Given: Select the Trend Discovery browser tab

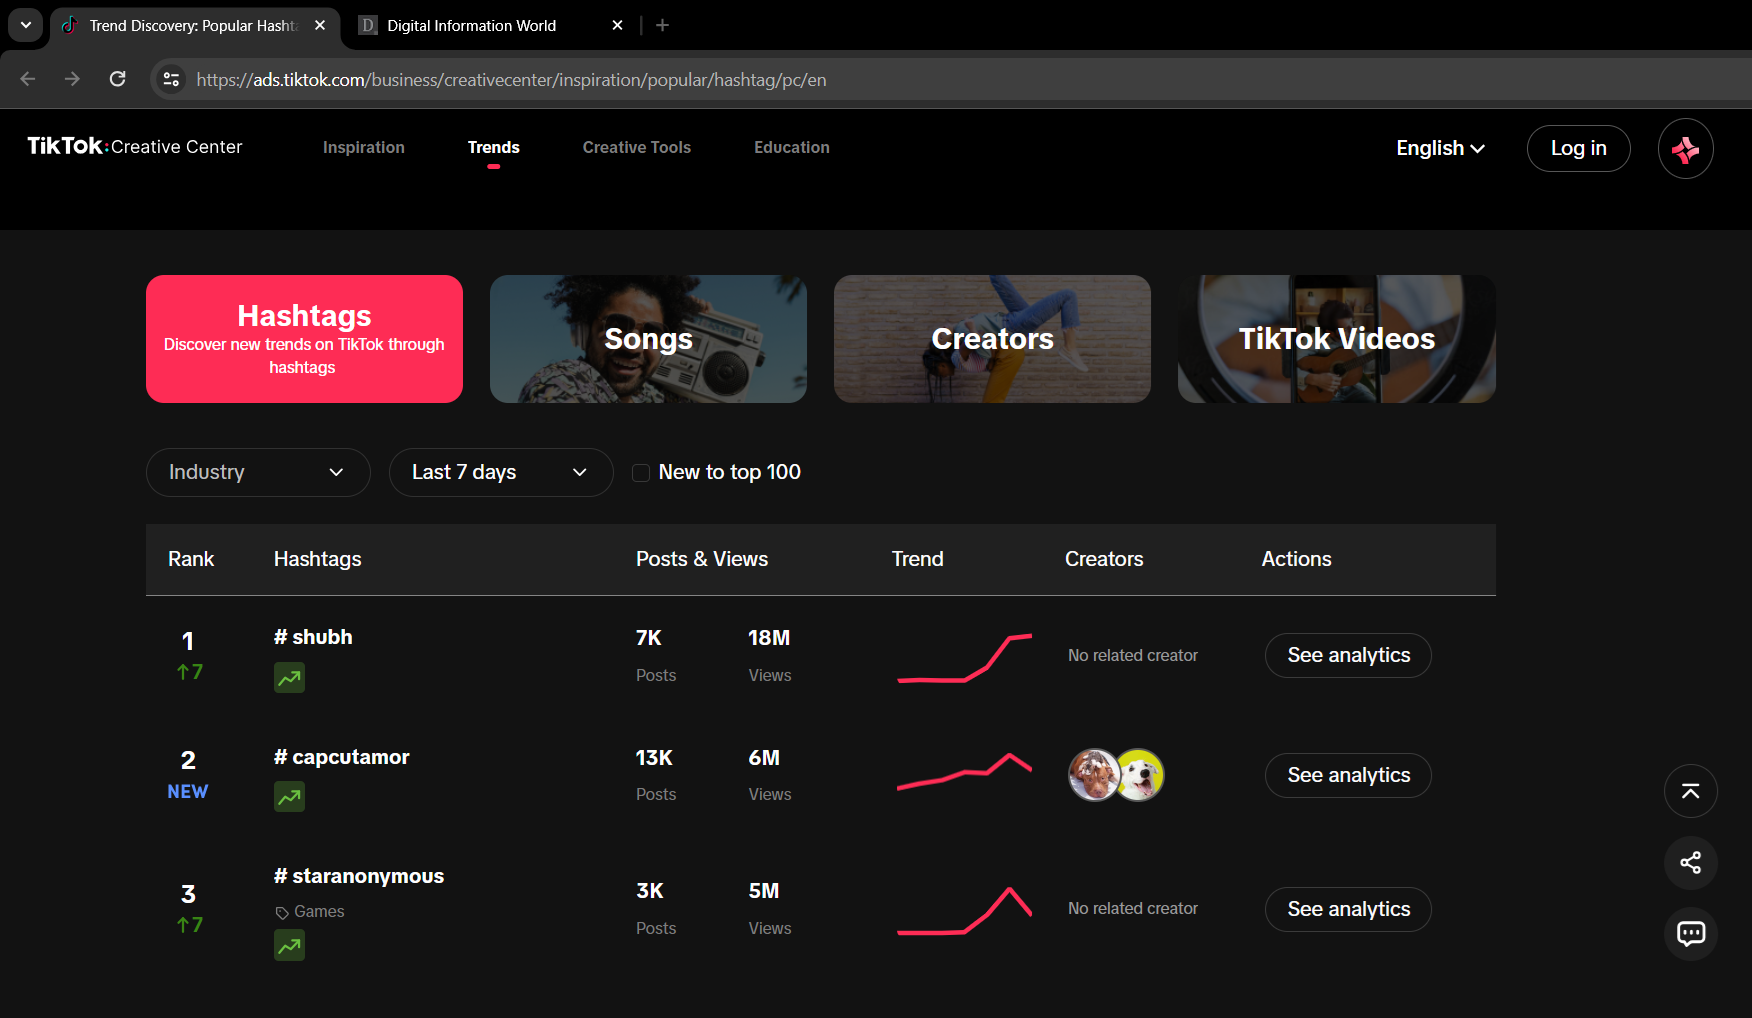Looking at the screenshot, I should click(x=195, y=25).
